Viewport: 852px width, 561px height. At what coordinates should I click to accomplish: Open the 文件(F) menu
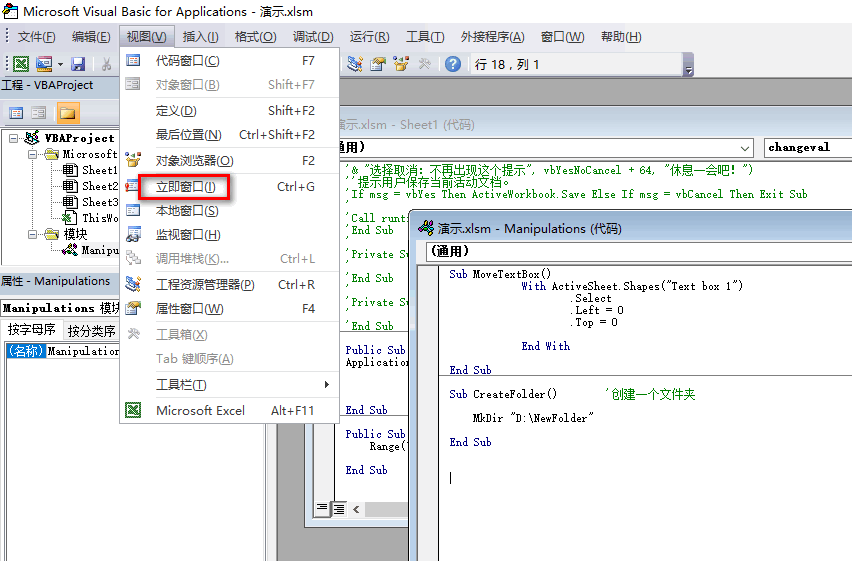[36, 37]
